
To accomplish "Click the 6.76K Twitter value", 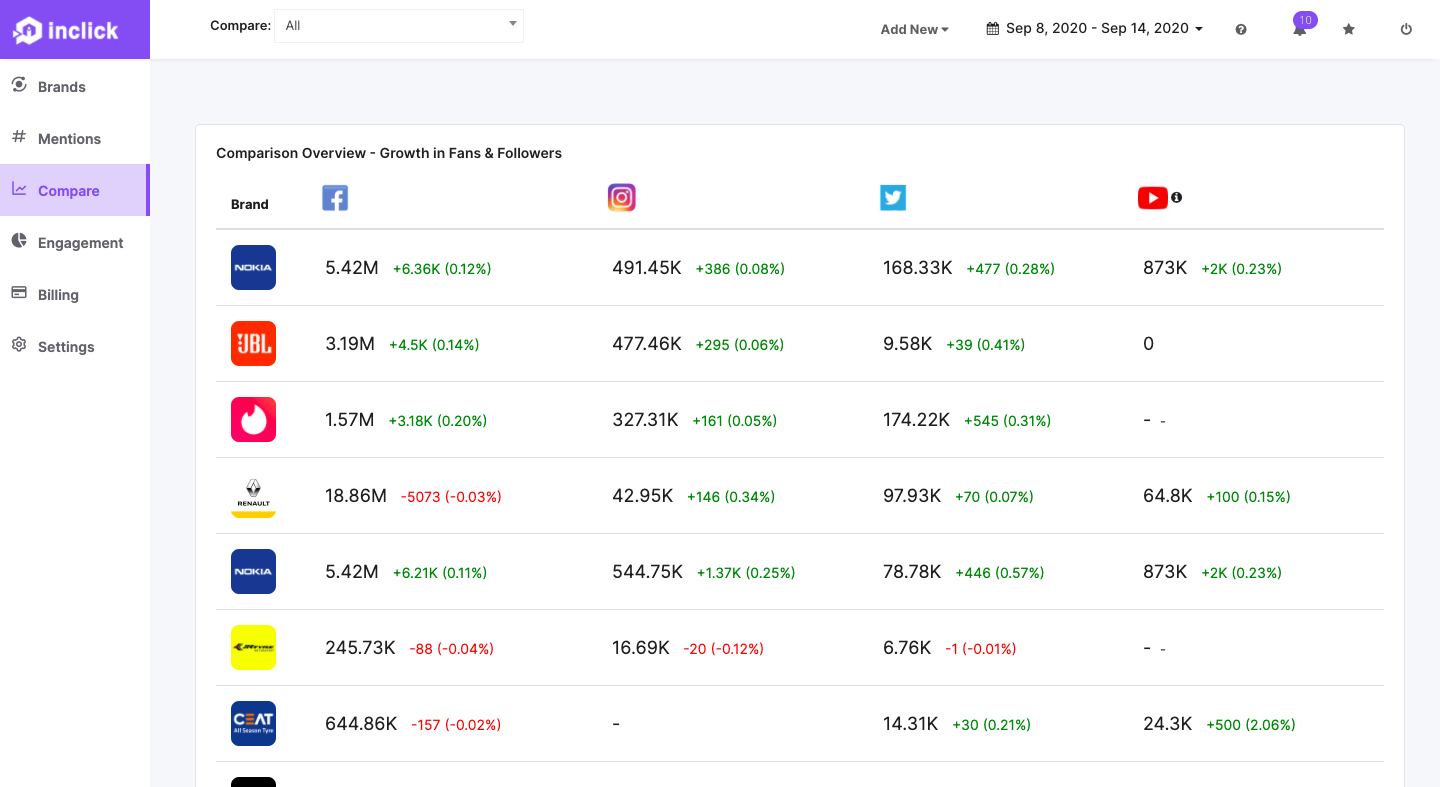I will pyautogui.click(x=907, y=648).
